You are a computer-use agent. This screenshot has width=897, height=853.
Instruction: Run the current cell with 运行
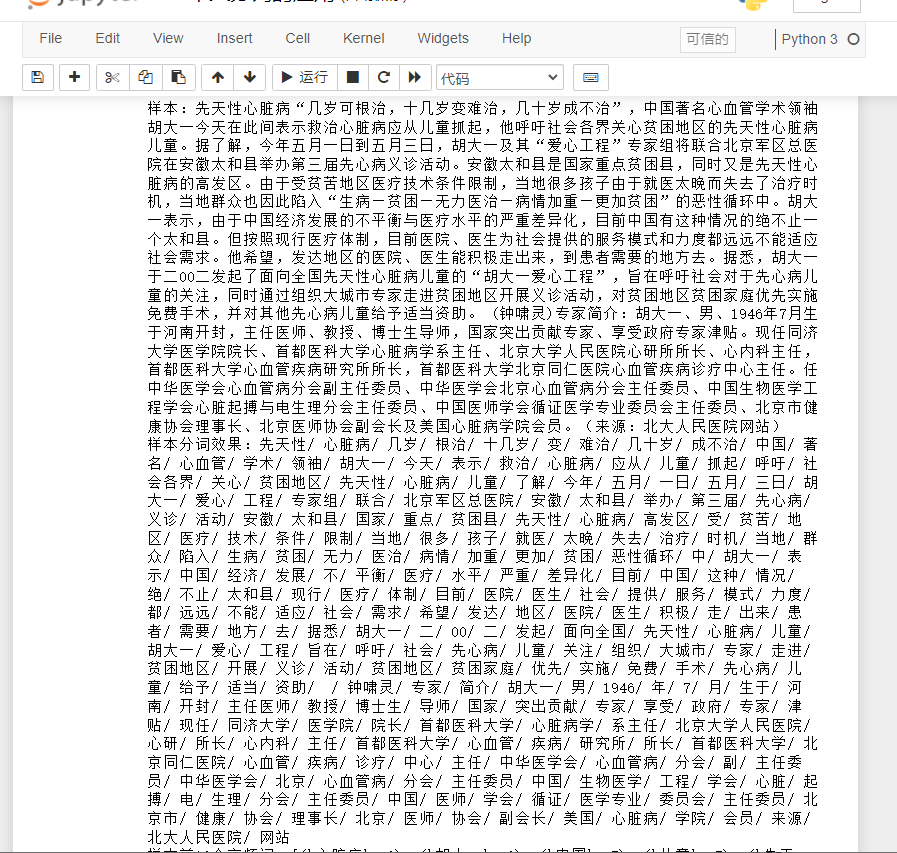[305, 77]
